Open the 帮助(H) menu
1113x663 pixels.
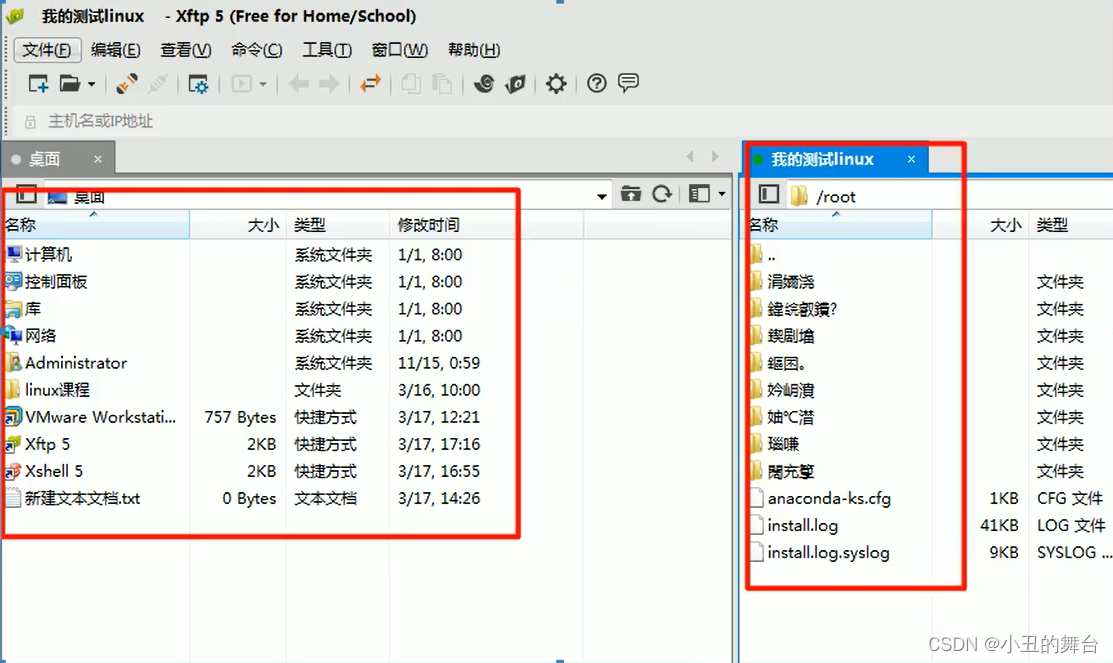tap(473, 50)
